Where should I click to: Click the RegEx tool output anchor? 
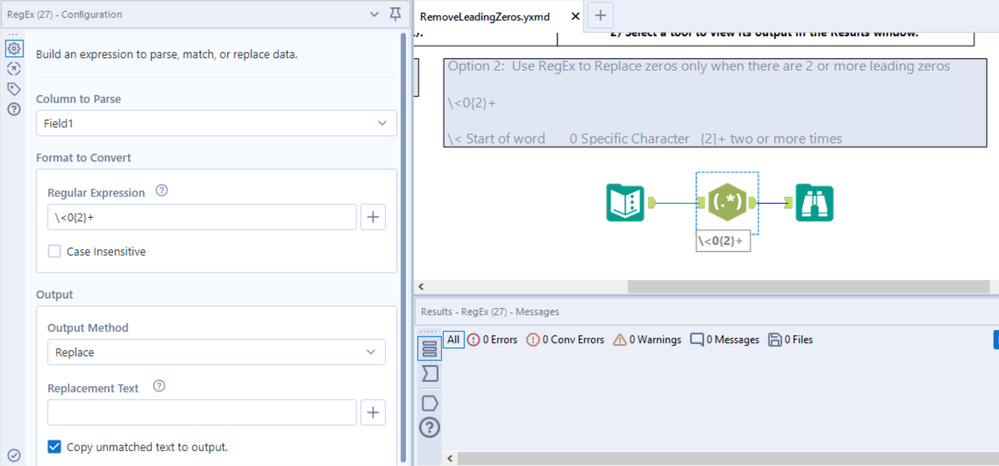(752, 203)
